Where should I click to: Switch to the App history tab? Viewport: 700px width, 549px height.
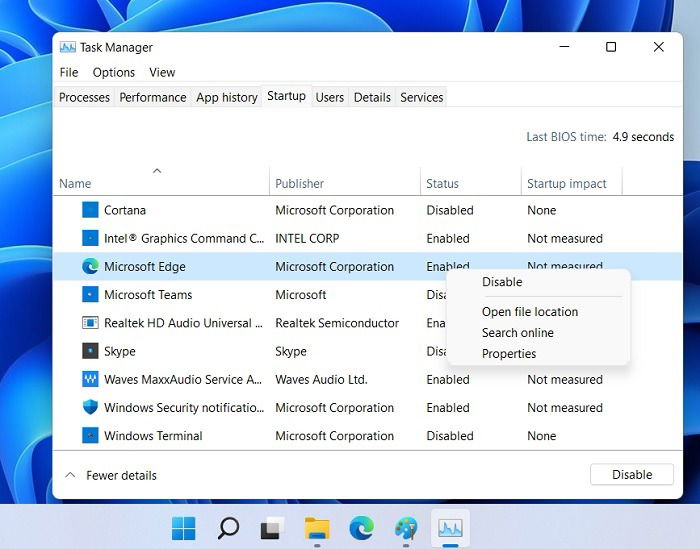[227, 97]
